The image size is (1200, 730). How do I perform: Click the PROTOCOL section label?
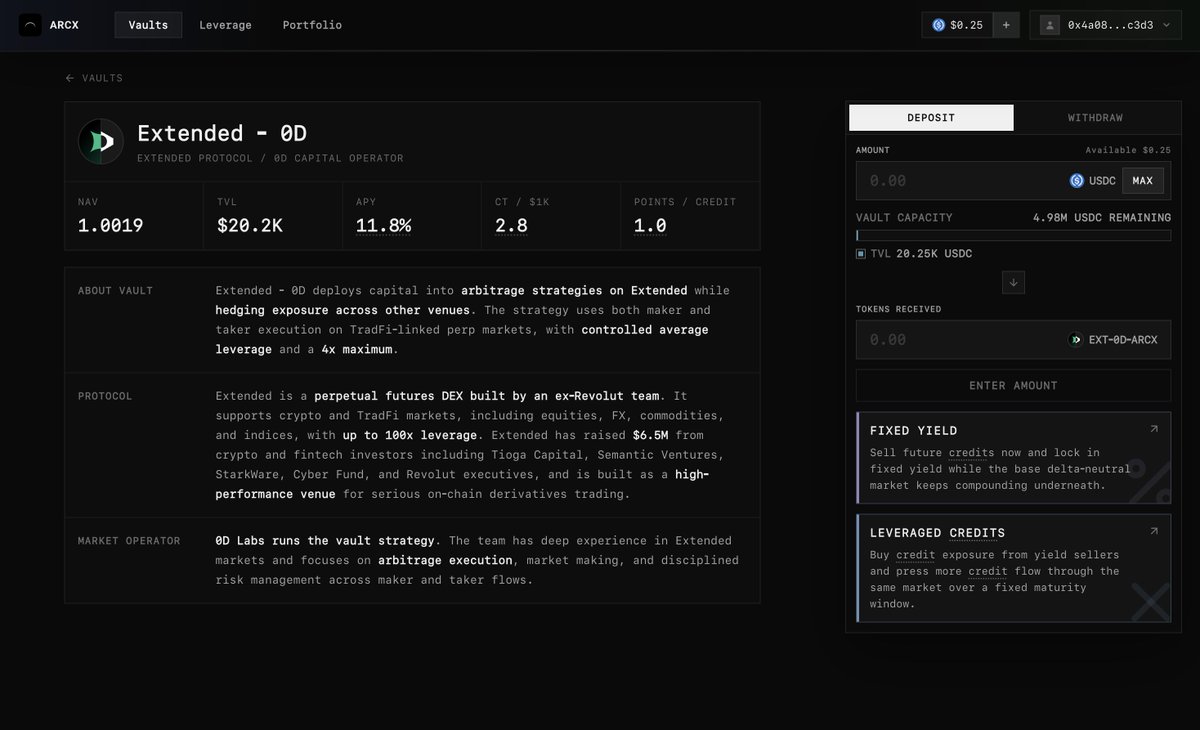click(x=105, y=397)
